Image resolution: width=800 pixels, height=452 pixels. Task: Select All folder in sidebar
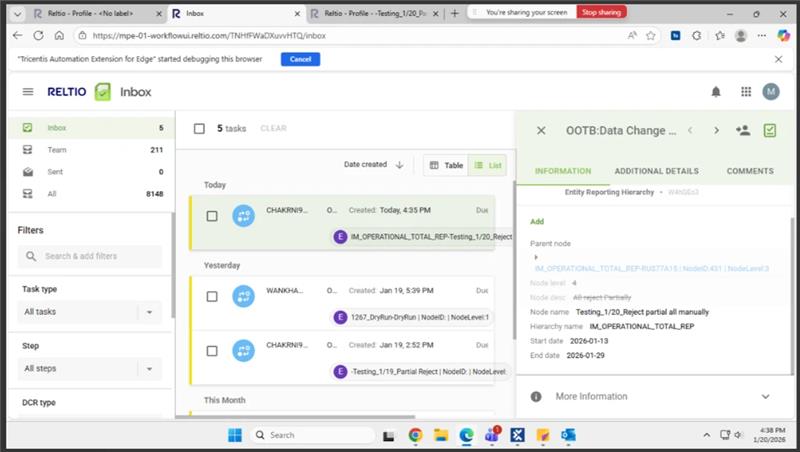click(x=92, y=194)
